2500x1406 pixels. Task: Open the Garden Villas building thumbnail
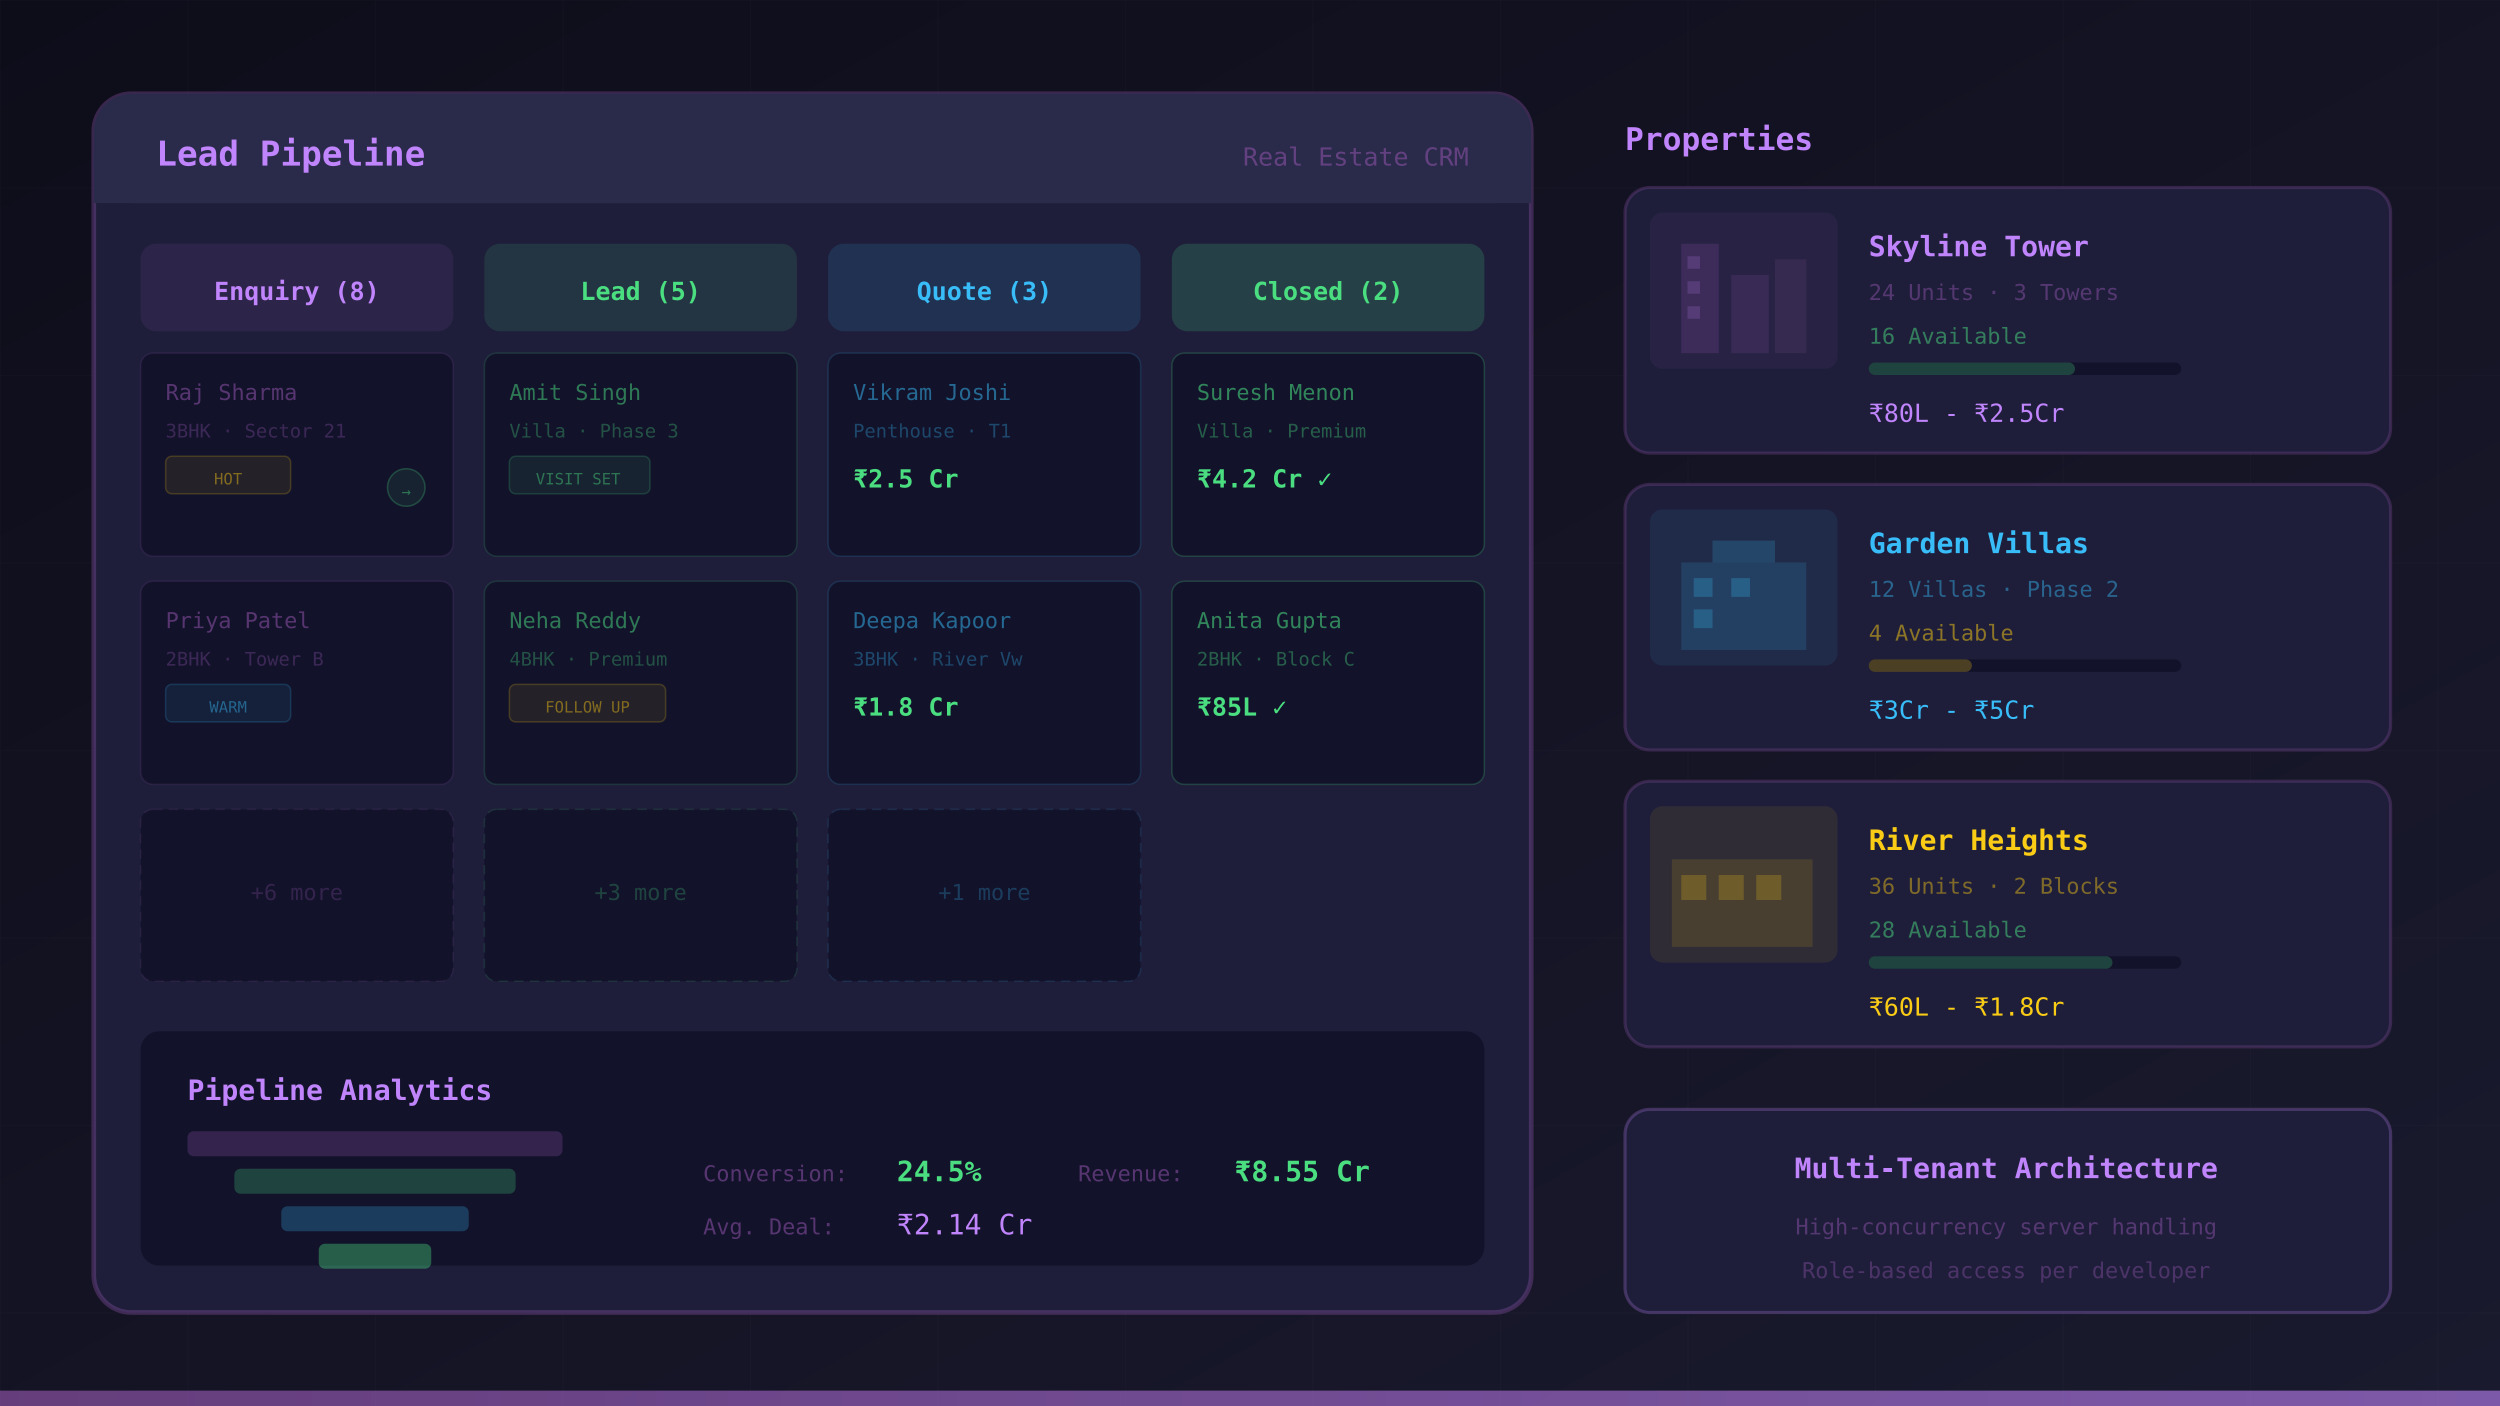1743,588
